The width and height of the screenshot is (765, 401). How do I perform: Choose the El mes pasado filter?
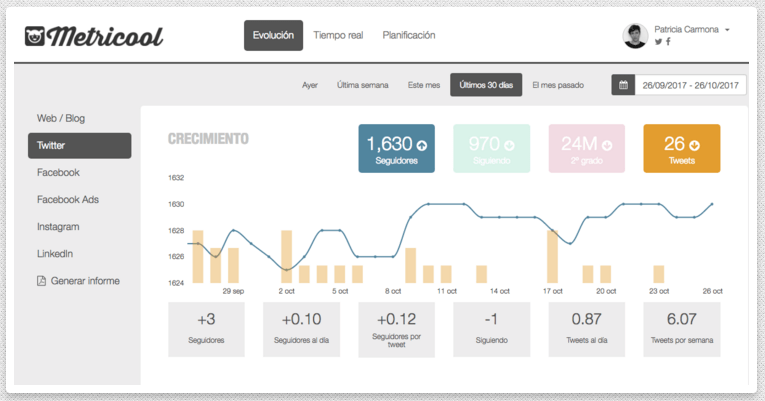point(558,85)
